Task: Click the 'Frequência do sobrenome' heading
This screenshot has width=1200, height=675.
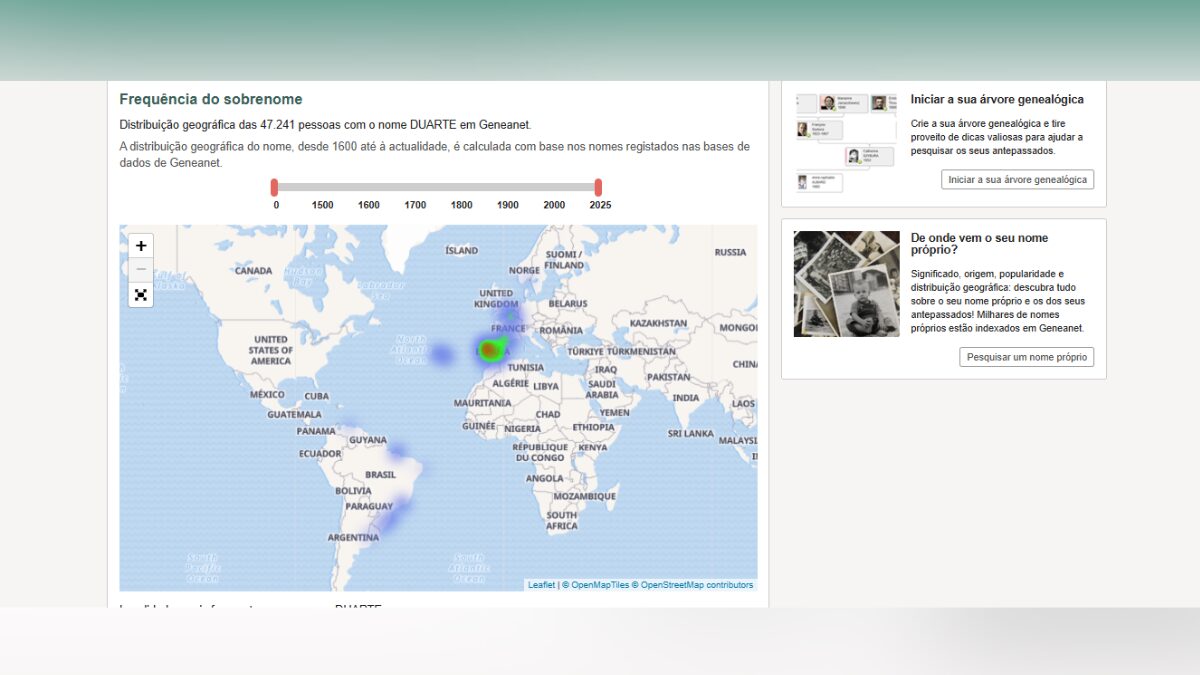Action: pyautogui.click(x=210, y=100)
